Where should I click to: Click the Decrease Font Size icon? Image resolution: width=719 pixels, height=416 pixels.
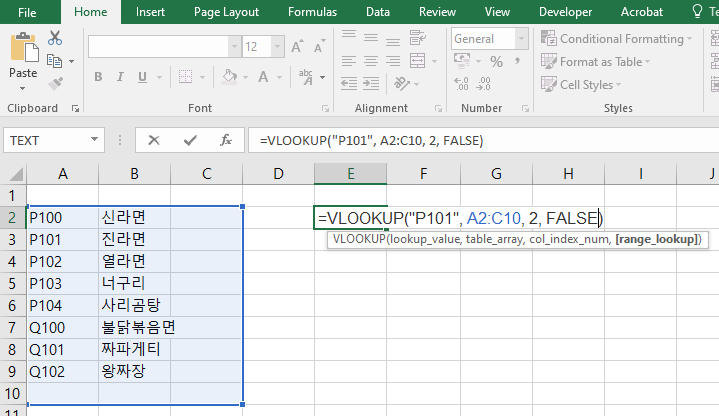(x=319, y=47)
